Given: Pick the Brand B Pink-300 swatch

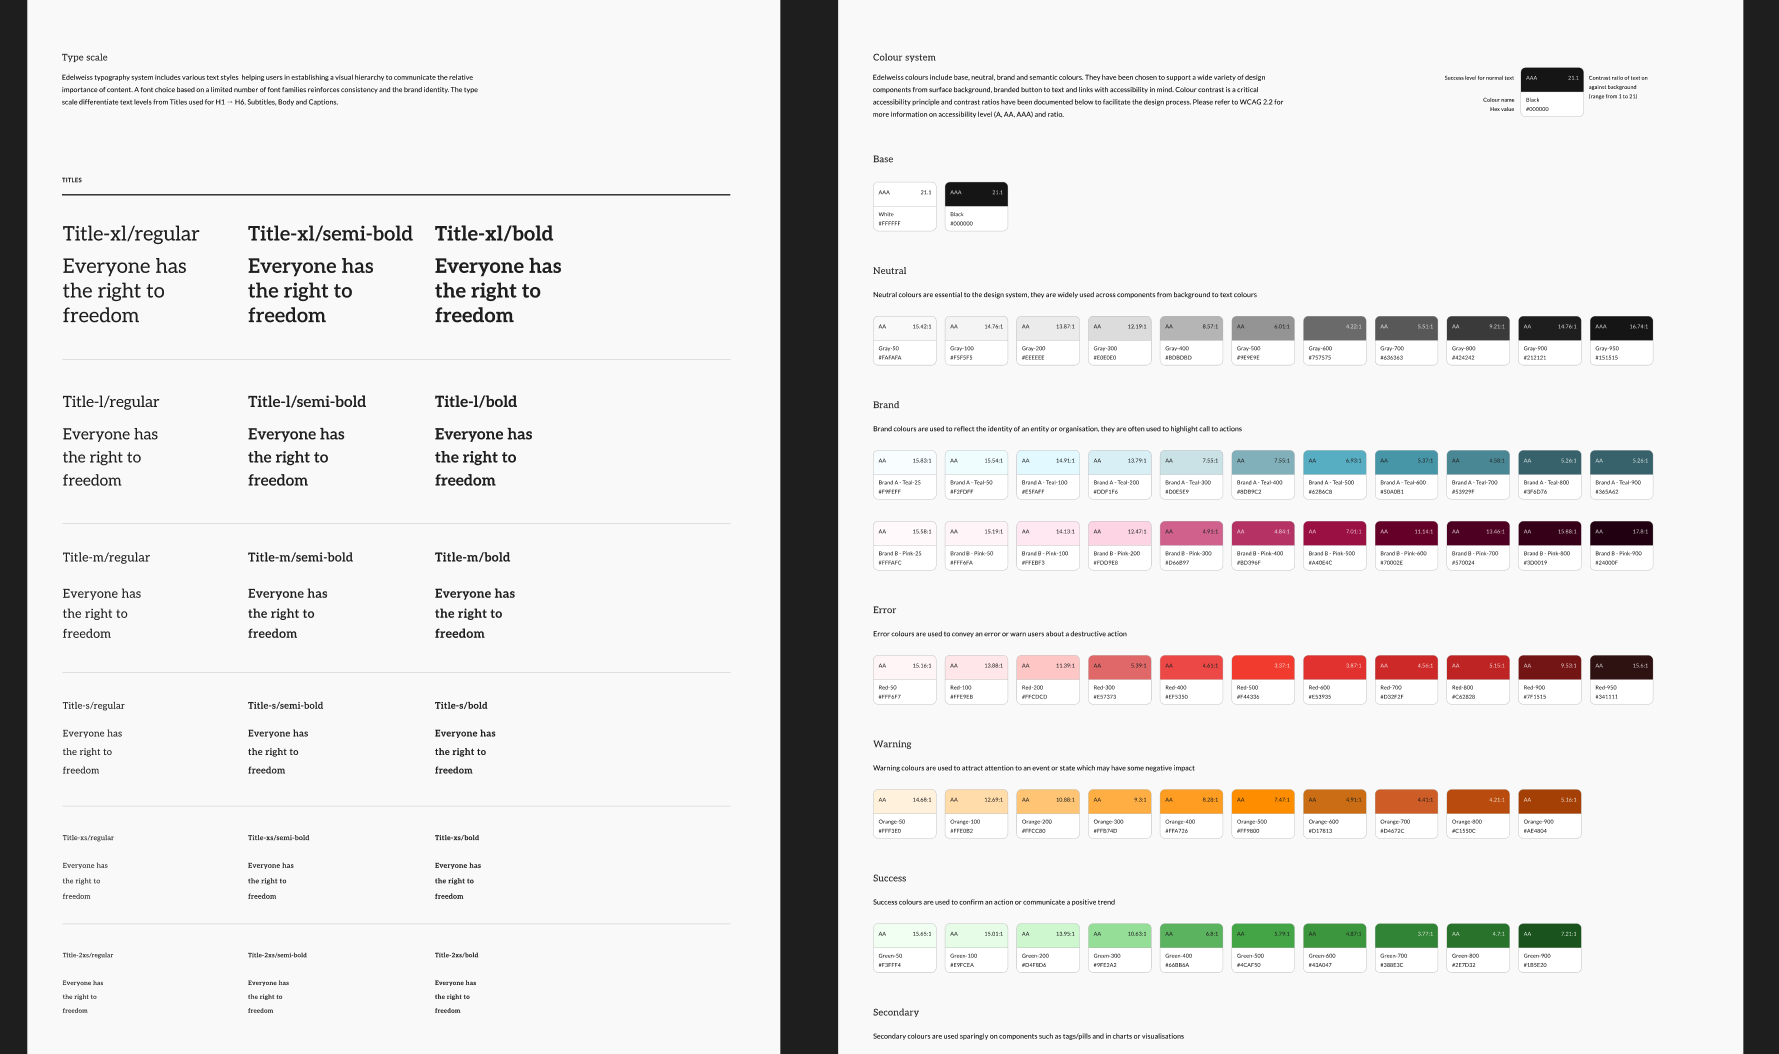Looking at the screenshot, I should tap(1191, 545).
